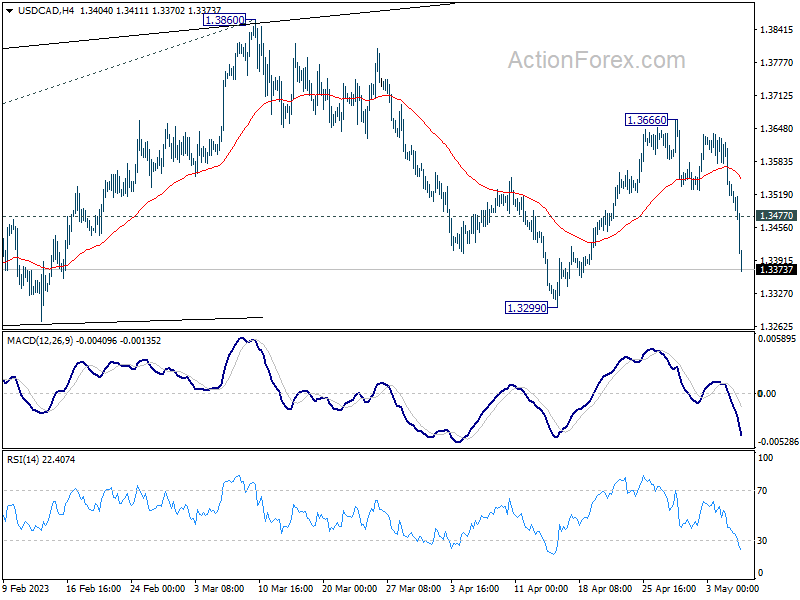Click the 1.37770 price axis value
800x600 pixels.
click(x=777, y=63)
